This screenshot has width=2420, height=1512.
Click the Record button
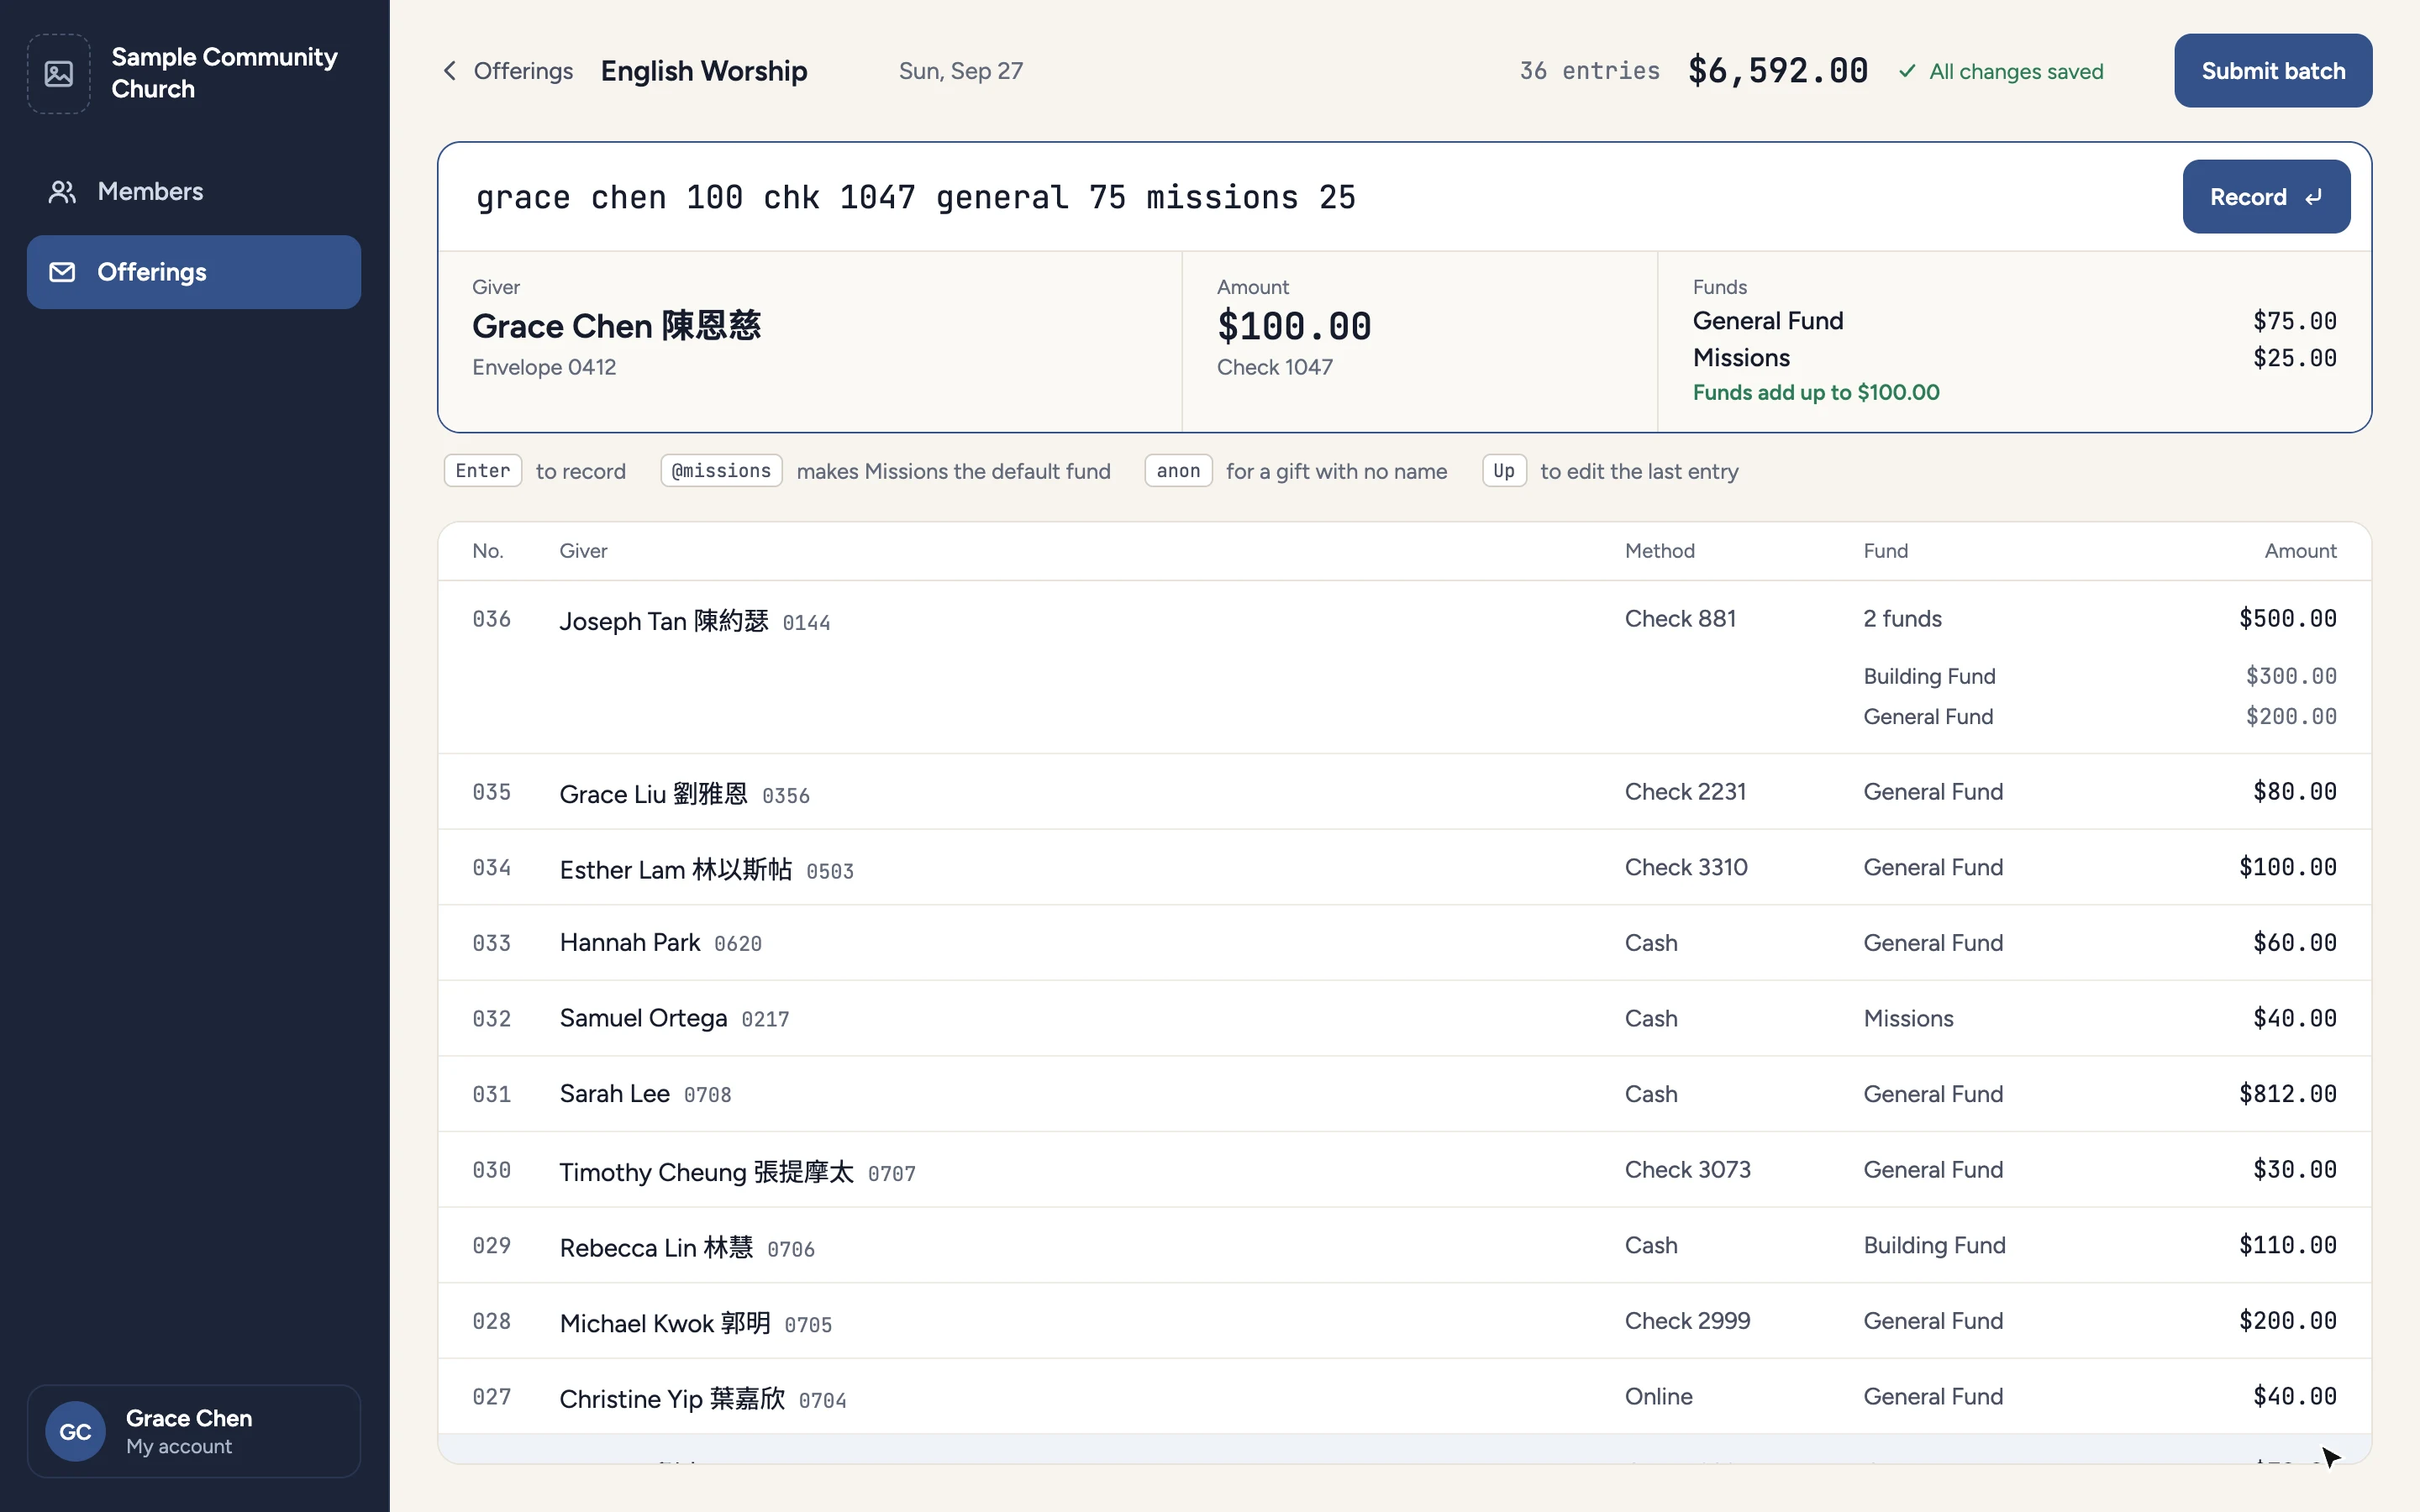click(x=2266, y=197)
